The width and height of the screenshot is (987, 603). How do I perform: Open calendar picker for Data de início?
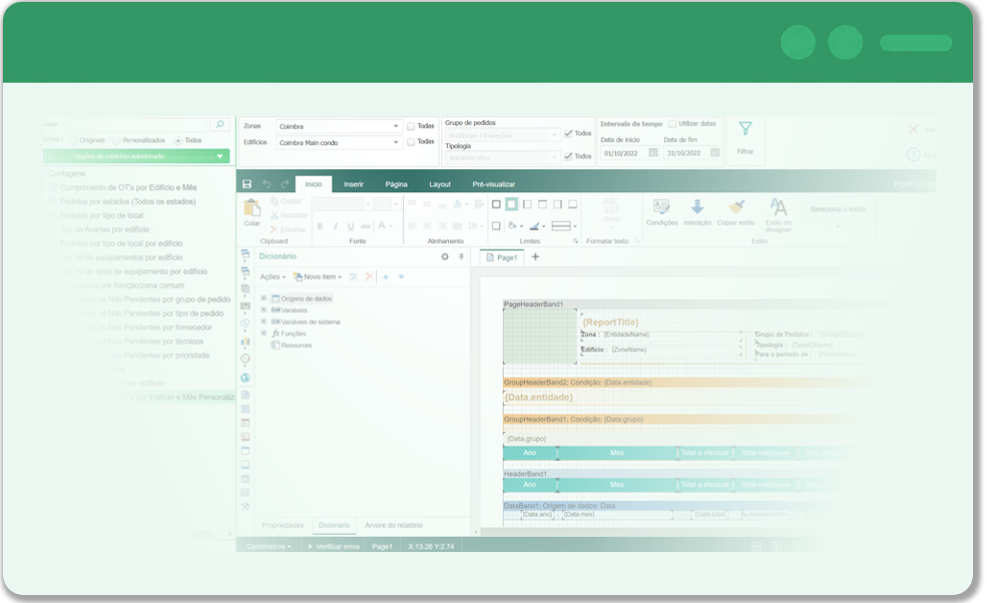coord(653,153)
